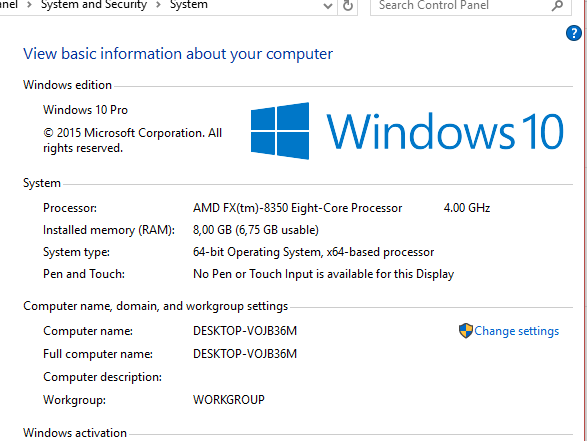Select the System breadcrumb item

click(x=189, y=5)
